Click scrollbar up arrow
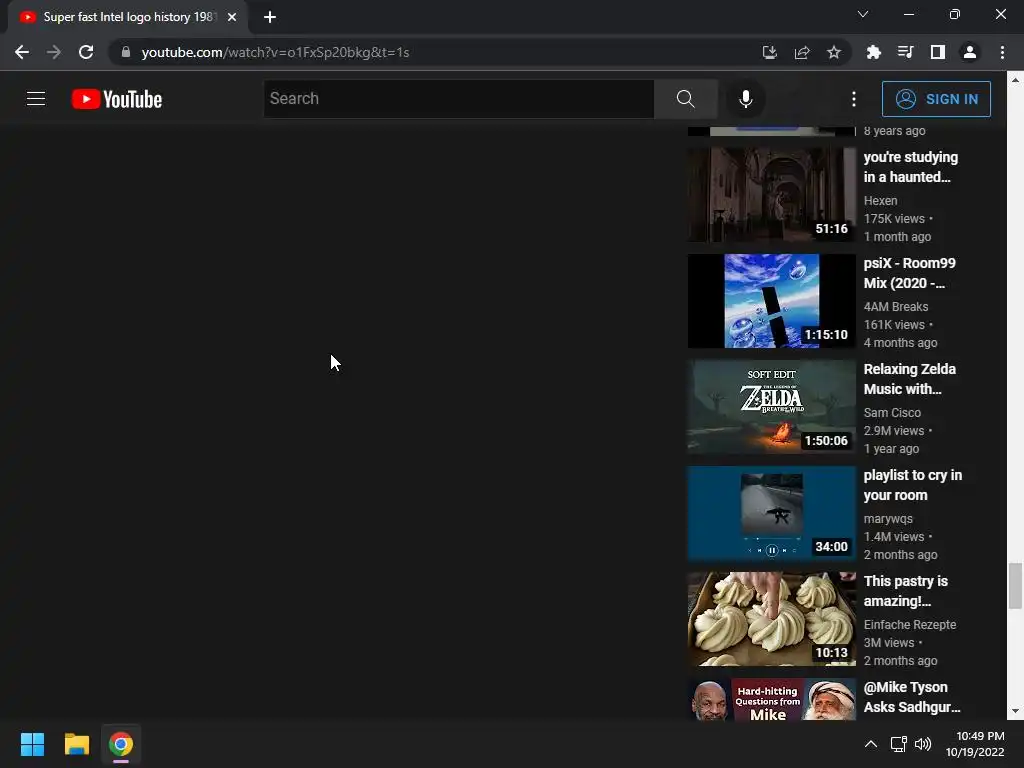This screenshot has width=1024, height=768. click(1015, 80)
